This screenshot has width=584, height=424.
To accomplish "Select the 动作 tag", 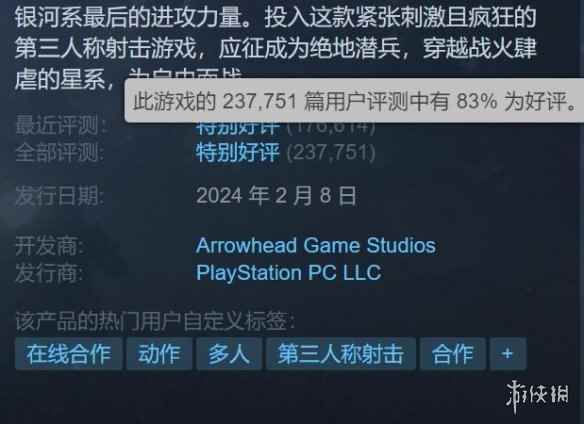I will 159,354.
